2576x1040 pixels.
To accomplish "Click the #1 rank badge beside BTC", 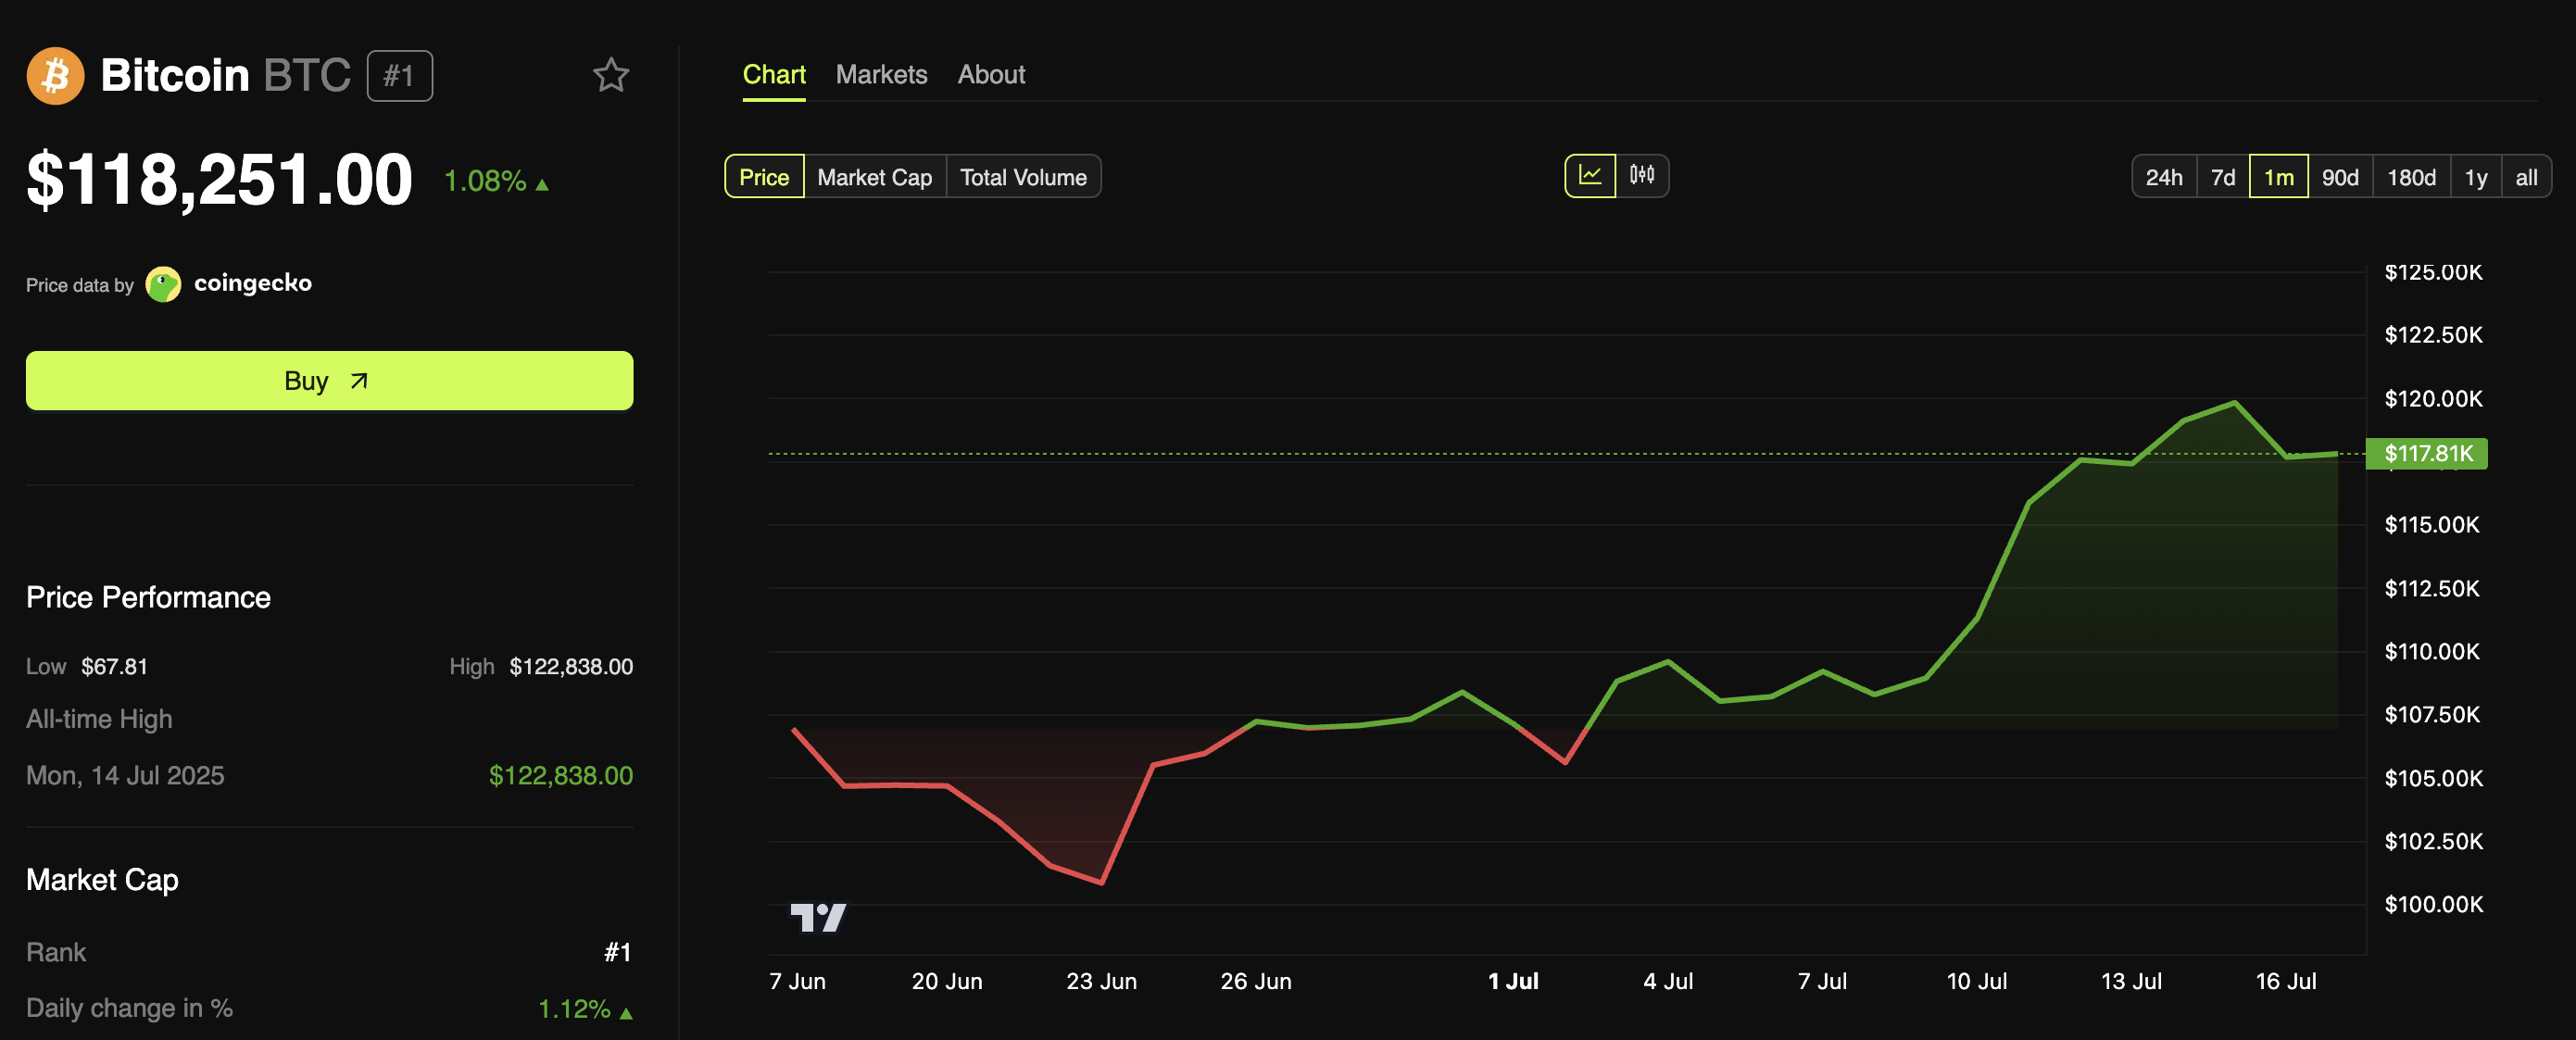I will pyautogui.click(x=399, y=76).
